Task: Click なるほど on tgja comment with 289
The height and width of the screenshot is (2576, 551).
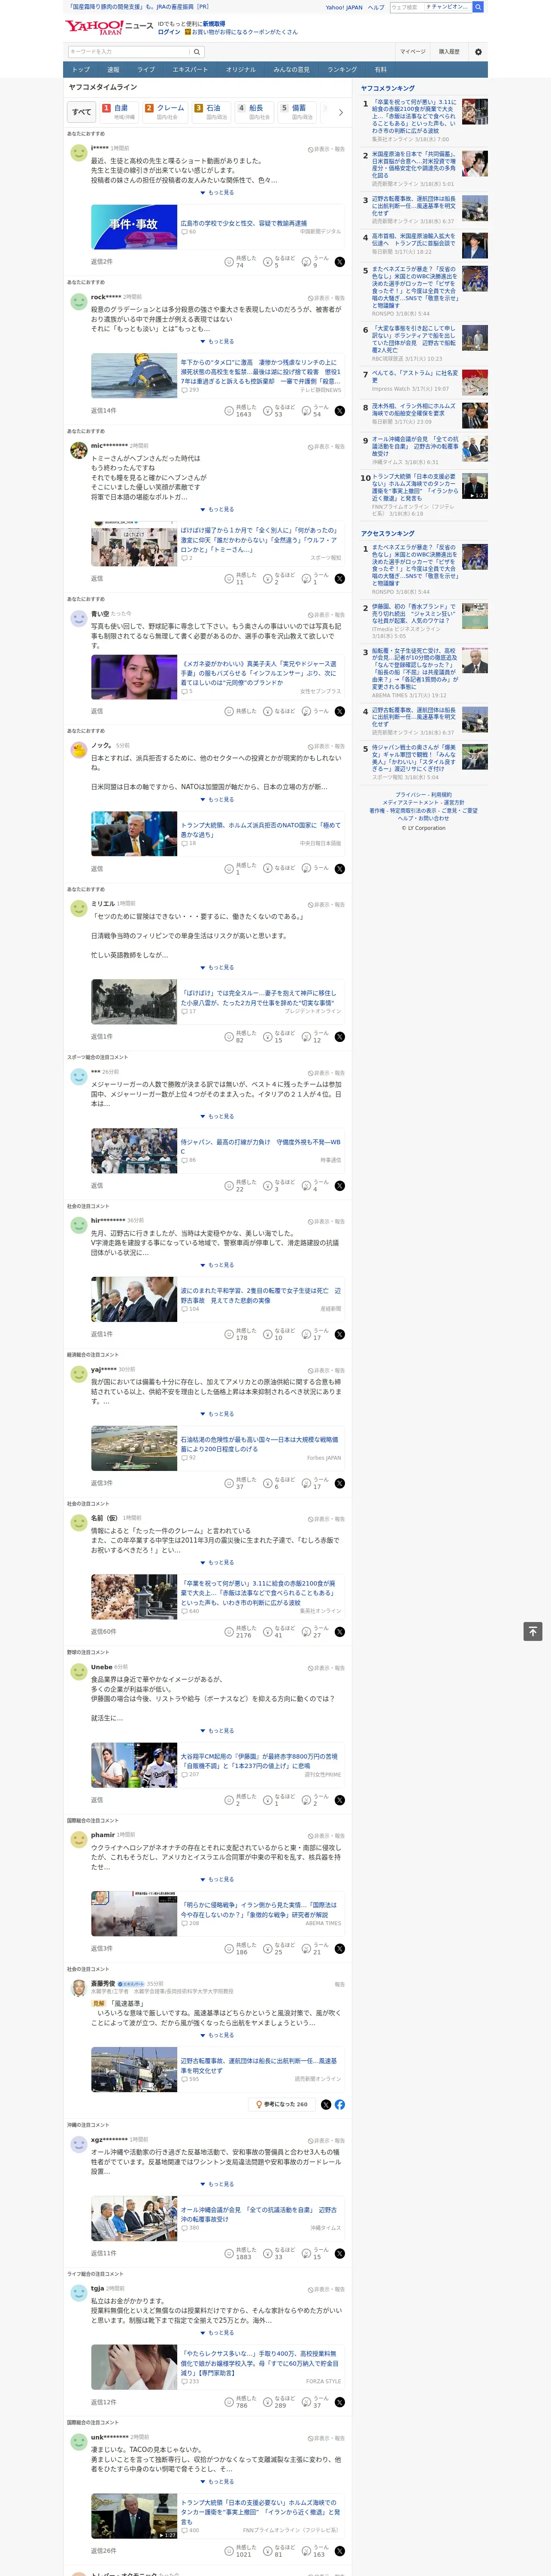Action: [280, 2403]
